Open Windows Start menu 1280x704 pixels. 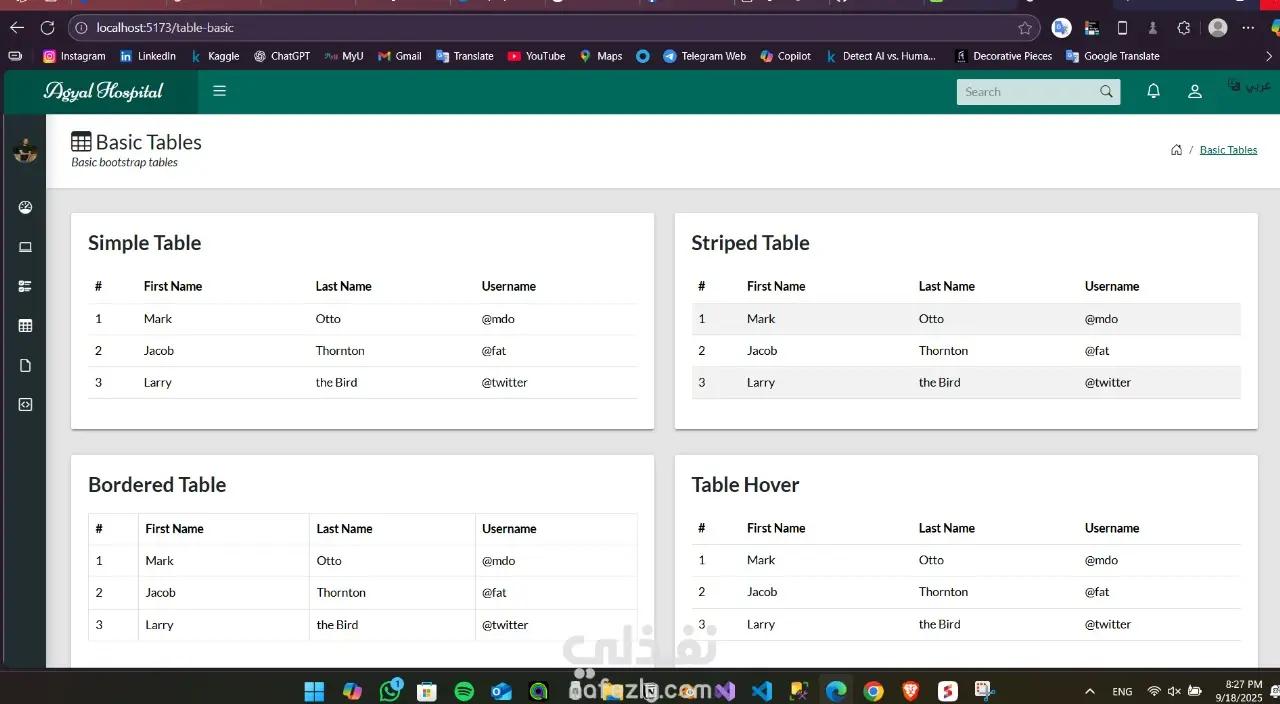[x=314, y=691]
